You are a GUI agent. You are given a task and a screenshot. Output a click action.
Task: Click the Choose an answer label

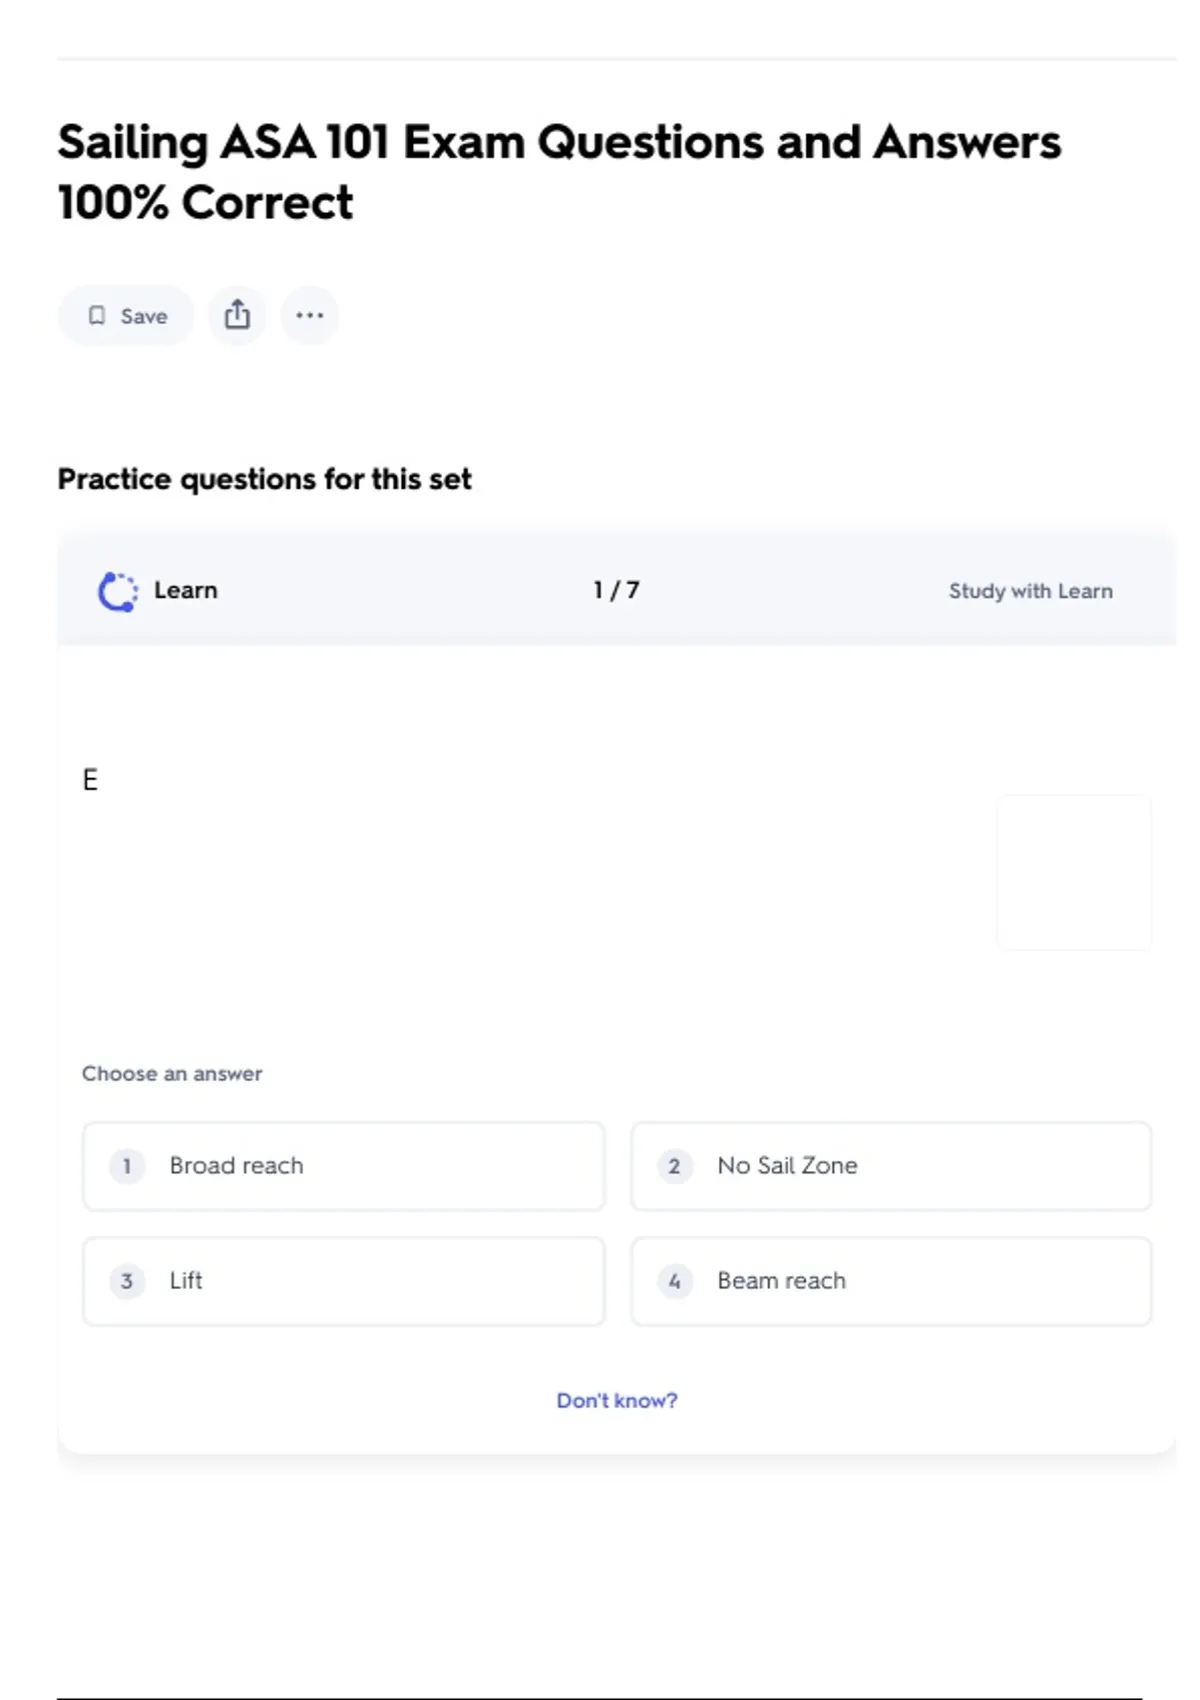tap(172, 1073)
